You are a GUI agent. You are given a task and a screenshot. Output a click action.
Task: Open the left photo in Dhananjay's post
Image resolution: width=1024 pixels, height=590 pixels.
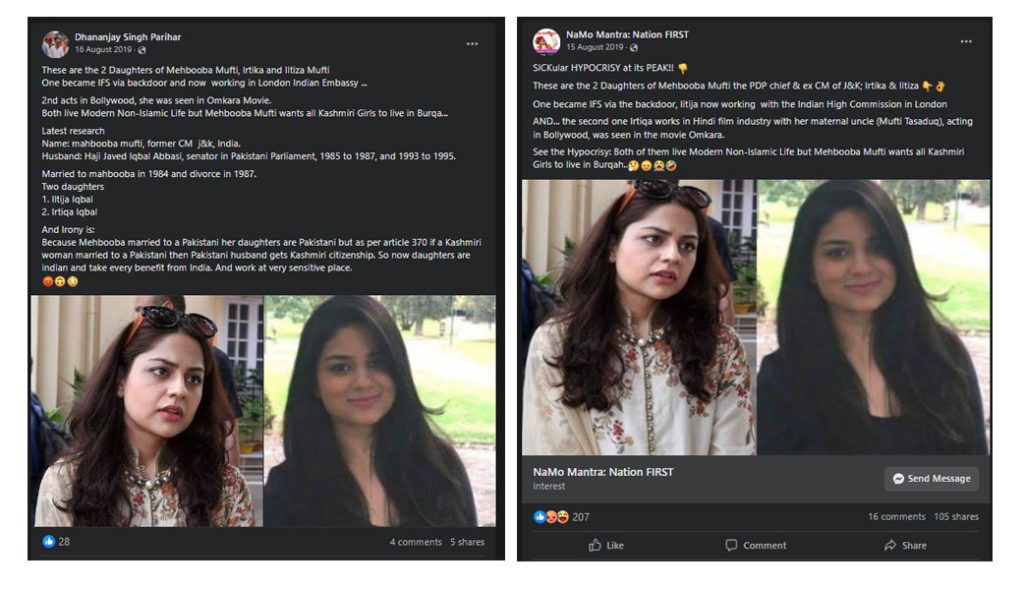coord(147,411)
